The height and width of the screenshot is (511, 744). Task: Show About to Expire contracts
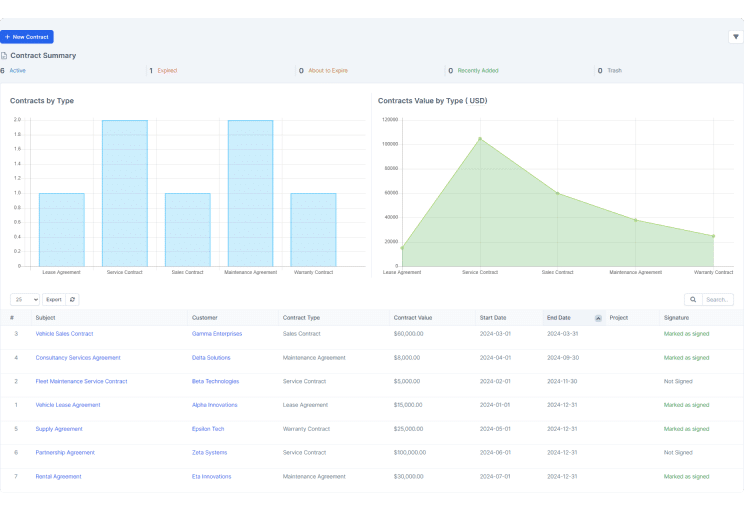click(x=329, y=71)
